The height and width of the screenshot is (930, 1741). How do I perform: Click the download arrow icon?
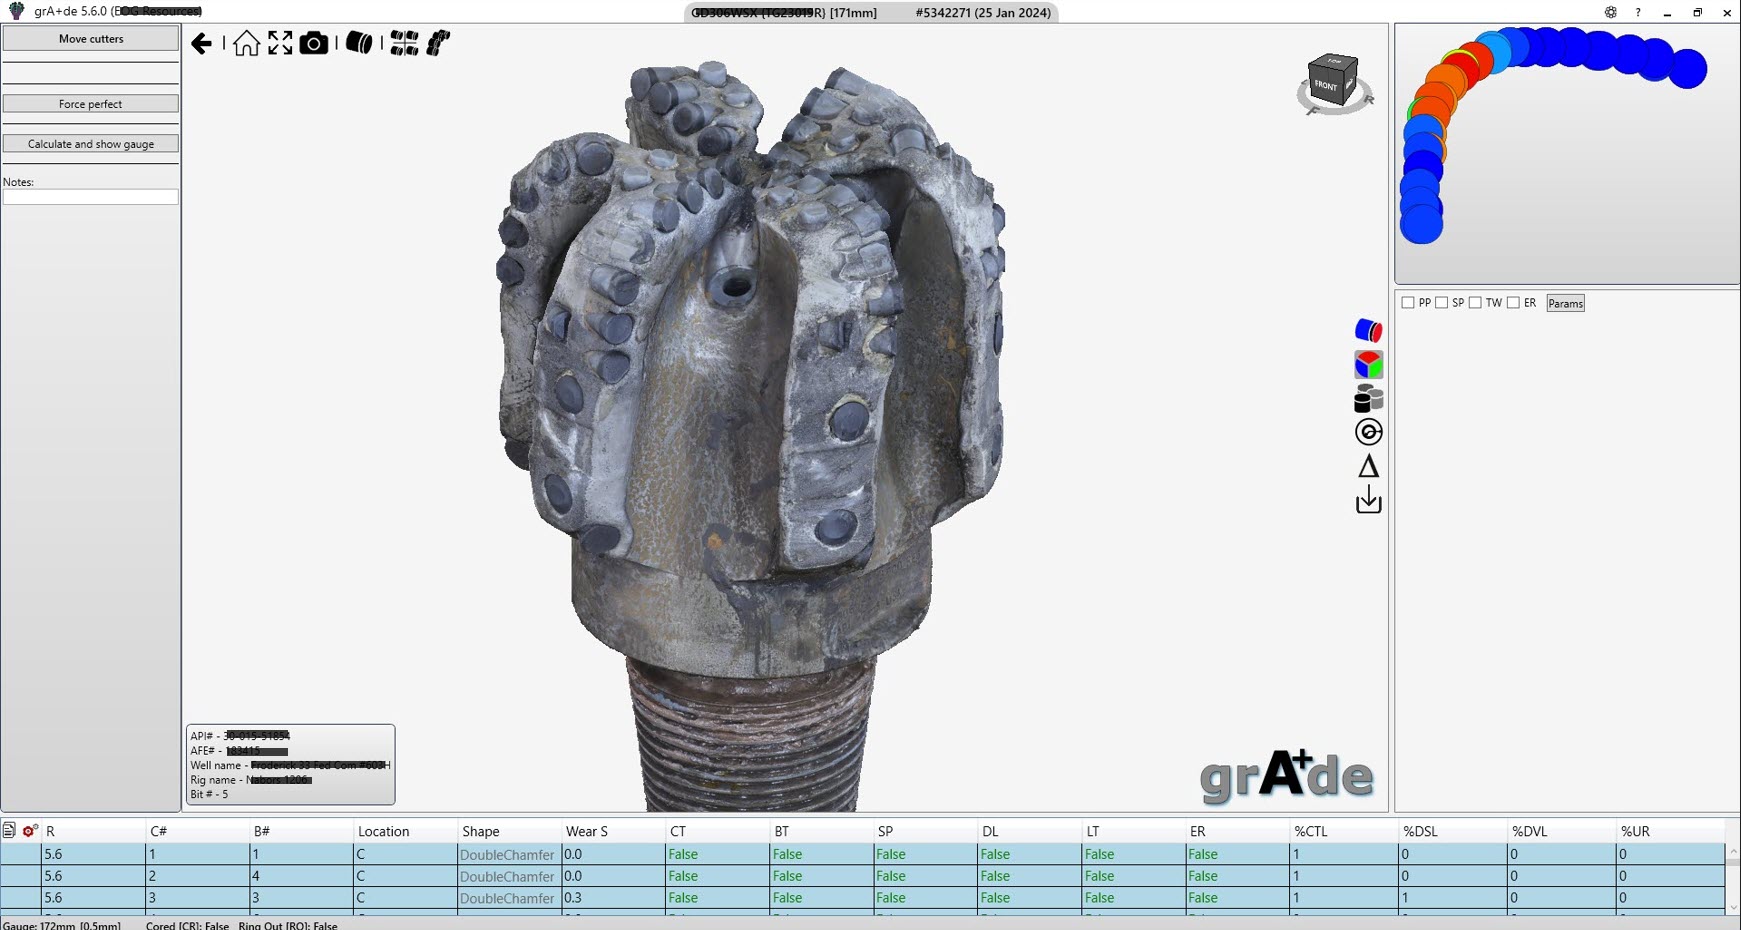pos(1368,500)
